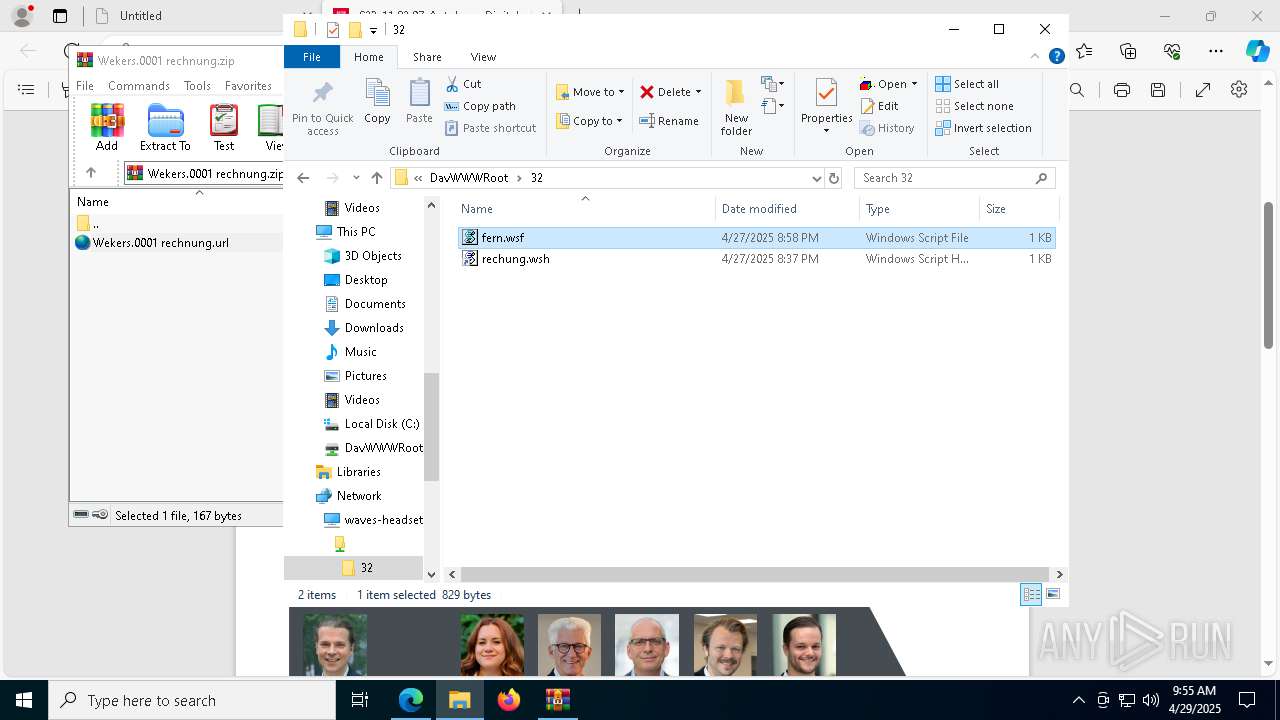Open the taskbar Task View button
1280x720 pixels.
(x=360, y=700)
